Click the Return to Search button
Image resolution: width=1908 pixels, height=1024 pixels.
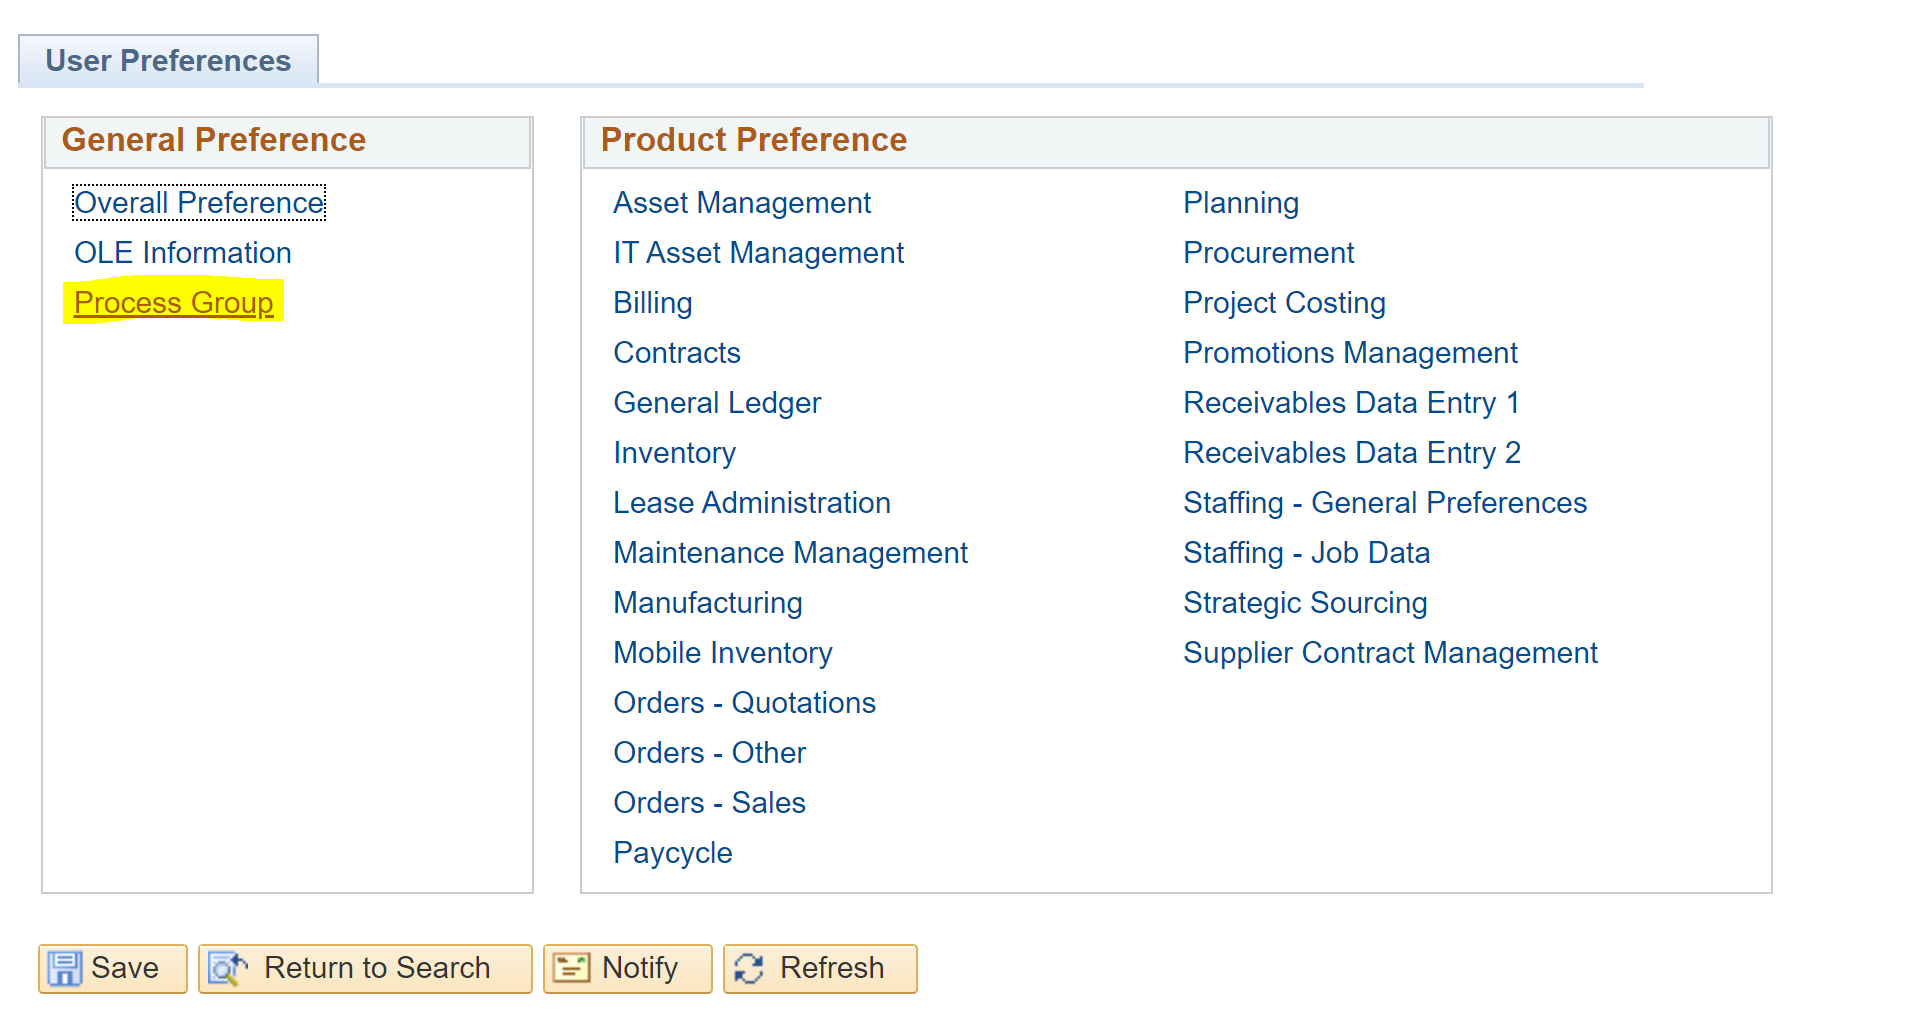click(365, 969)
